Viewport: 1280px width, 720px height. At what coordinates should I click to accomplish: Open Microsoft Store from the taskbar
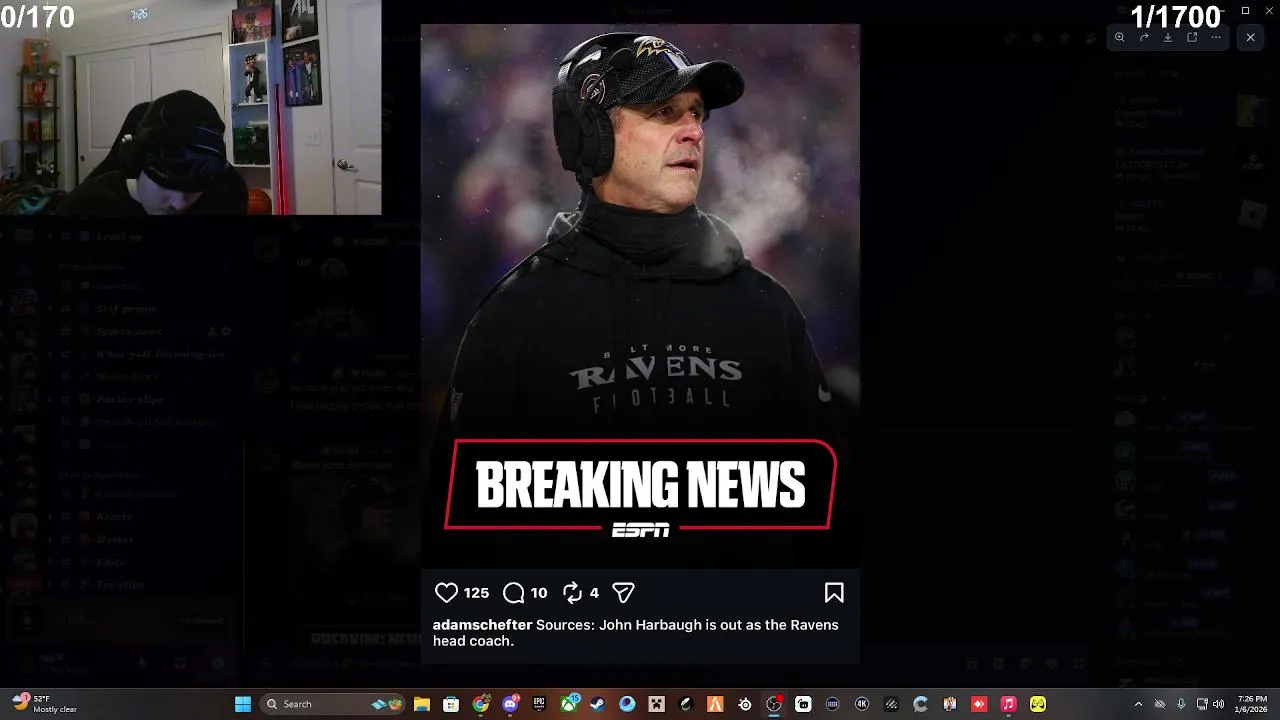click(x=451, y=704)
